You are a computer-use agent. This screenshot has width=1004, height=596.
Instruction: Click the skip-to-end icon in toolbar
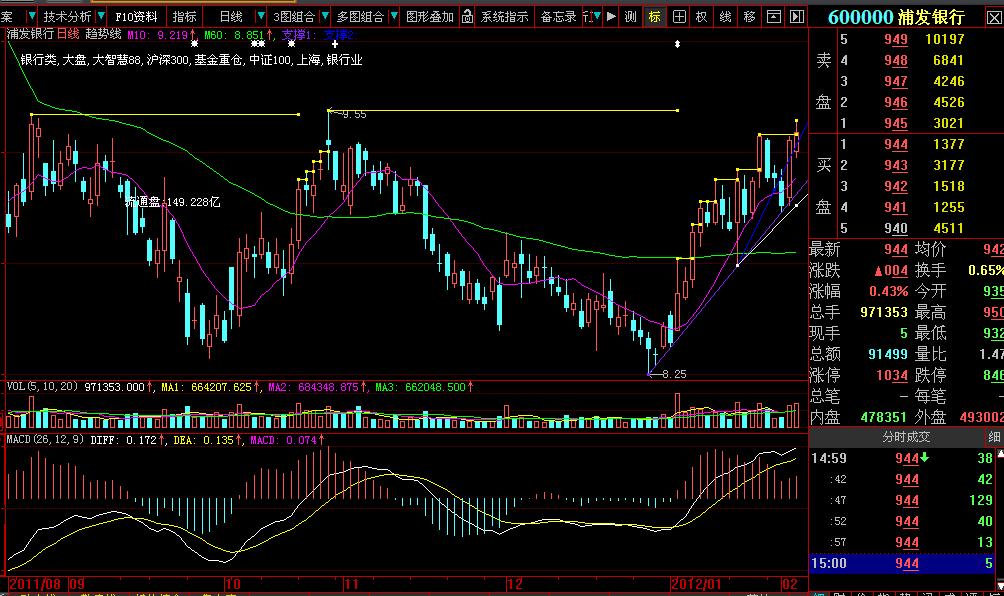tap(796, 17)
